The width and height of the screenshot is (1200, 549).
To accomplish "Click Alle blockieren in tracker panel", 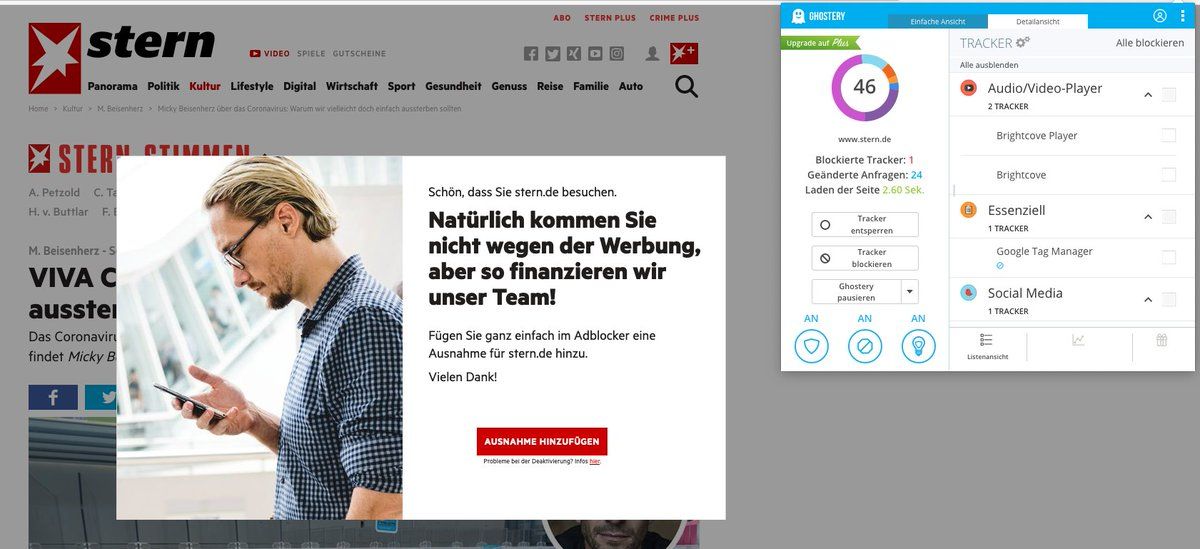I will pyautogui.click(x=1150, y=43).
